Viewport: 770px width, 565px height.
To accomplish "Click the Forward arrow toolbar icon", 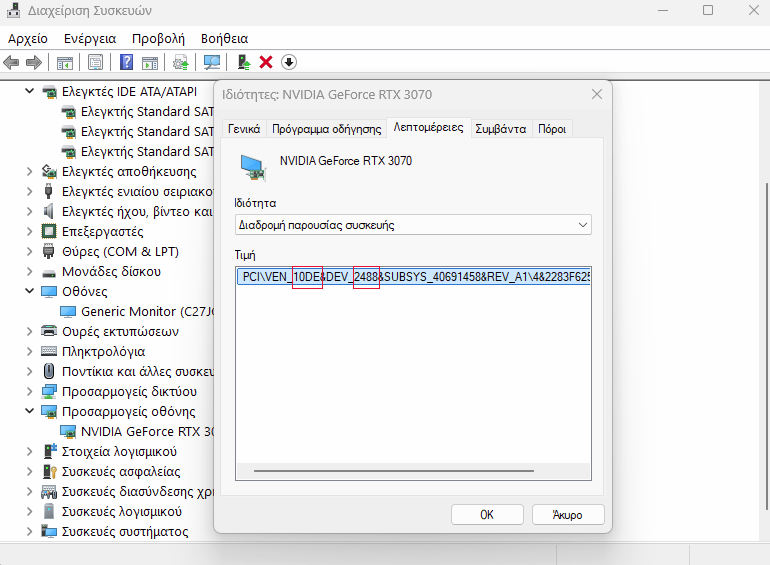I will point(33,62).
